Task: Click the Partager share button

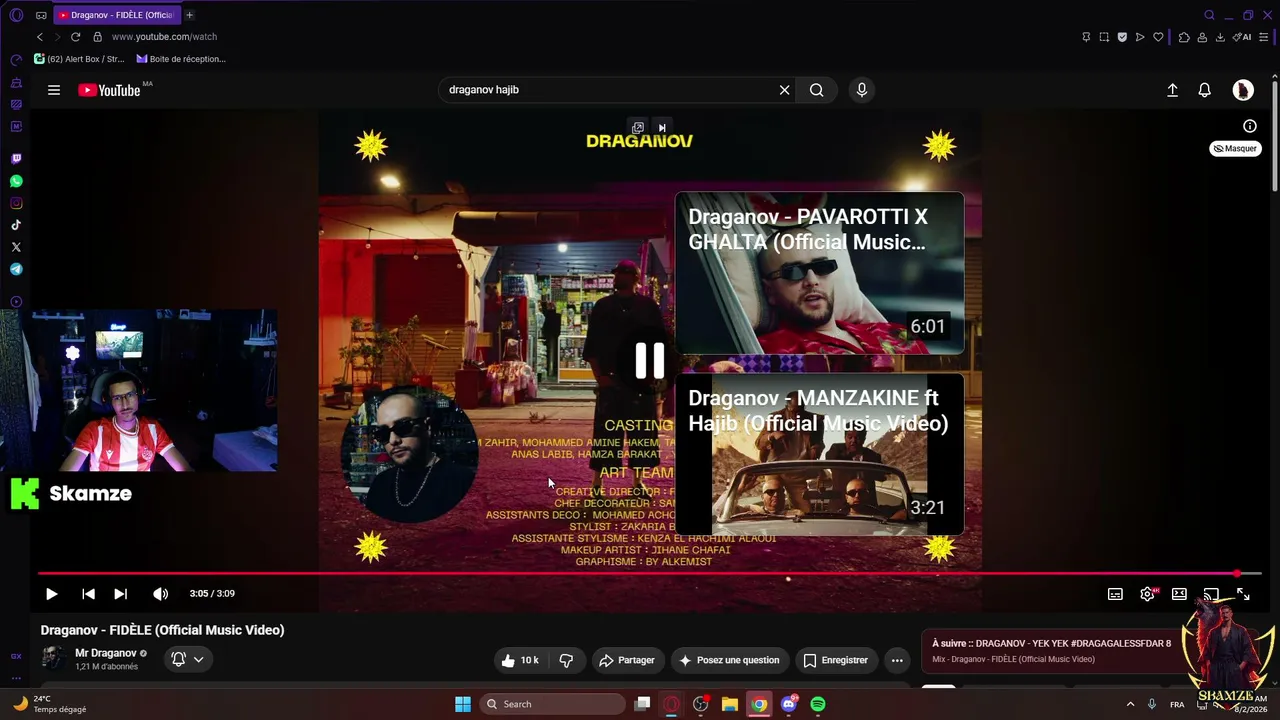Action: (x=626, y=660)
